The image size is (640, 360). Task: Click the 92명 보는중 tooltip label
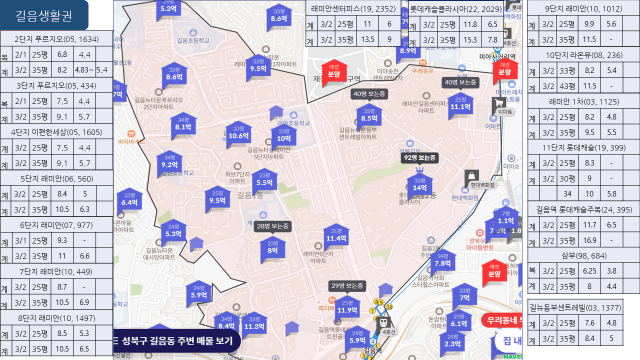(420, 158)
